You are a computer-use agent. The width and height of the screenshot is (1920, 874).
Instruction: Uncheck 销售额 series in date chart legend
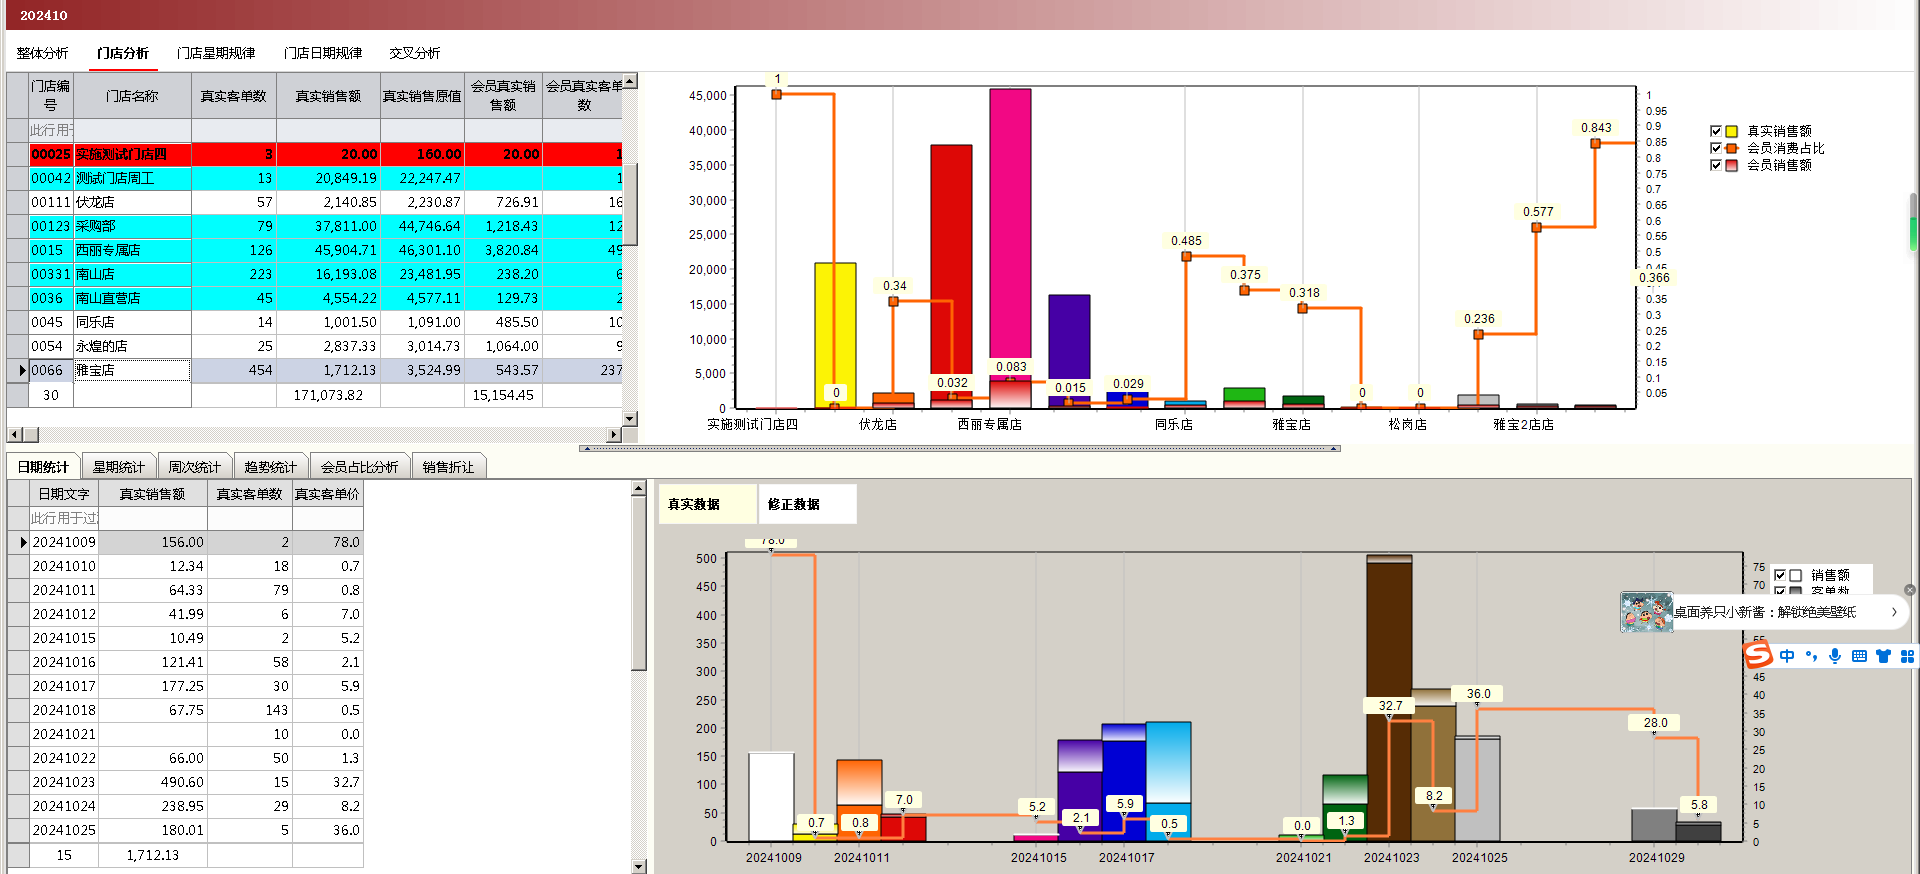pyautogui.click(x=1780, y=575)
